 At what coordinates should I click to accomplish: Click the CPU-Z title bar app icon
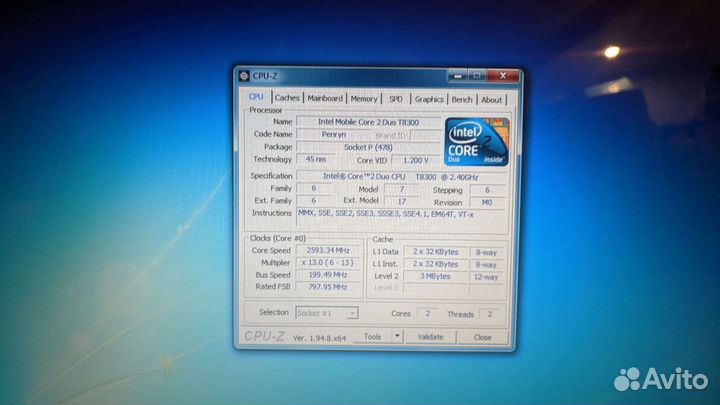(x=244, y=76)
